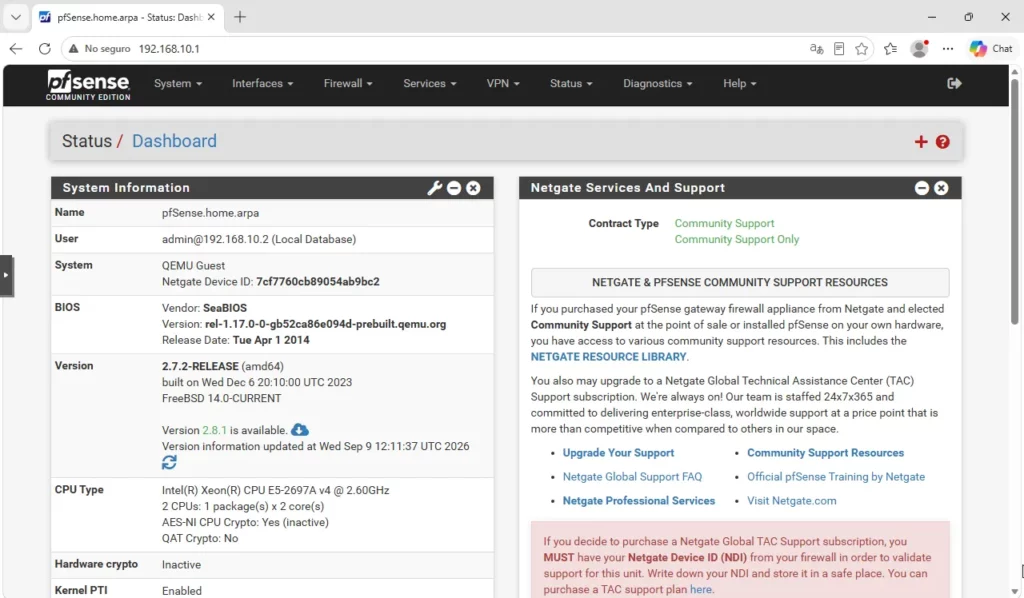Refresh version information with reload icon
This screenshot has width=1024, height=598.
tap(169, 462)
